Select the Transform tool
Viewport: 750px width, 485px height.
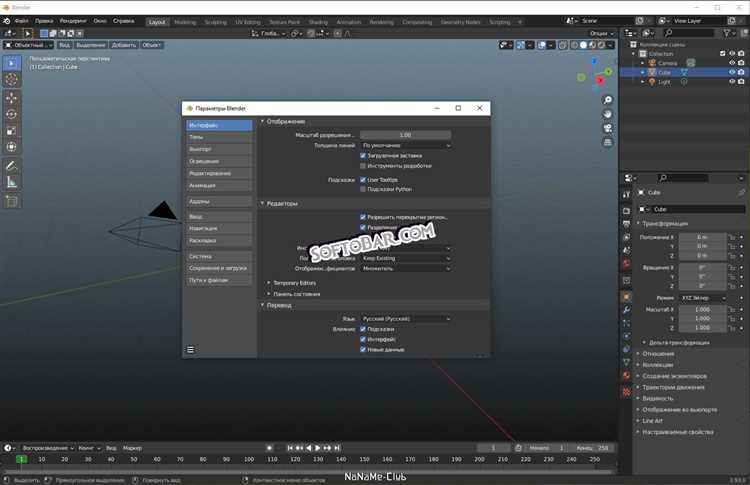12,147
